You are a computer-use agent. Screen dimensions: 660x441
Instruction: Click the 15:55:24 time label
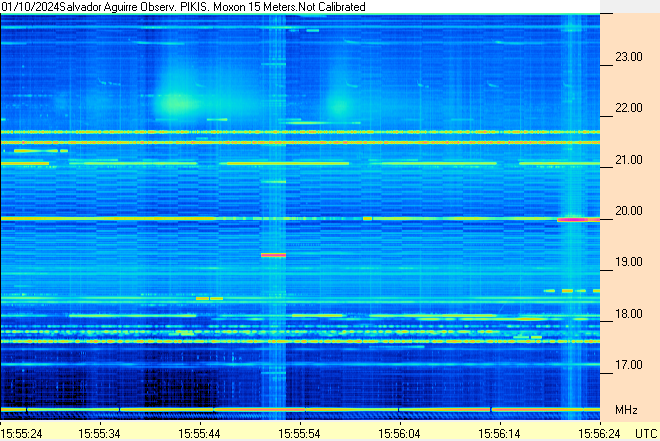tap(21, 433)
